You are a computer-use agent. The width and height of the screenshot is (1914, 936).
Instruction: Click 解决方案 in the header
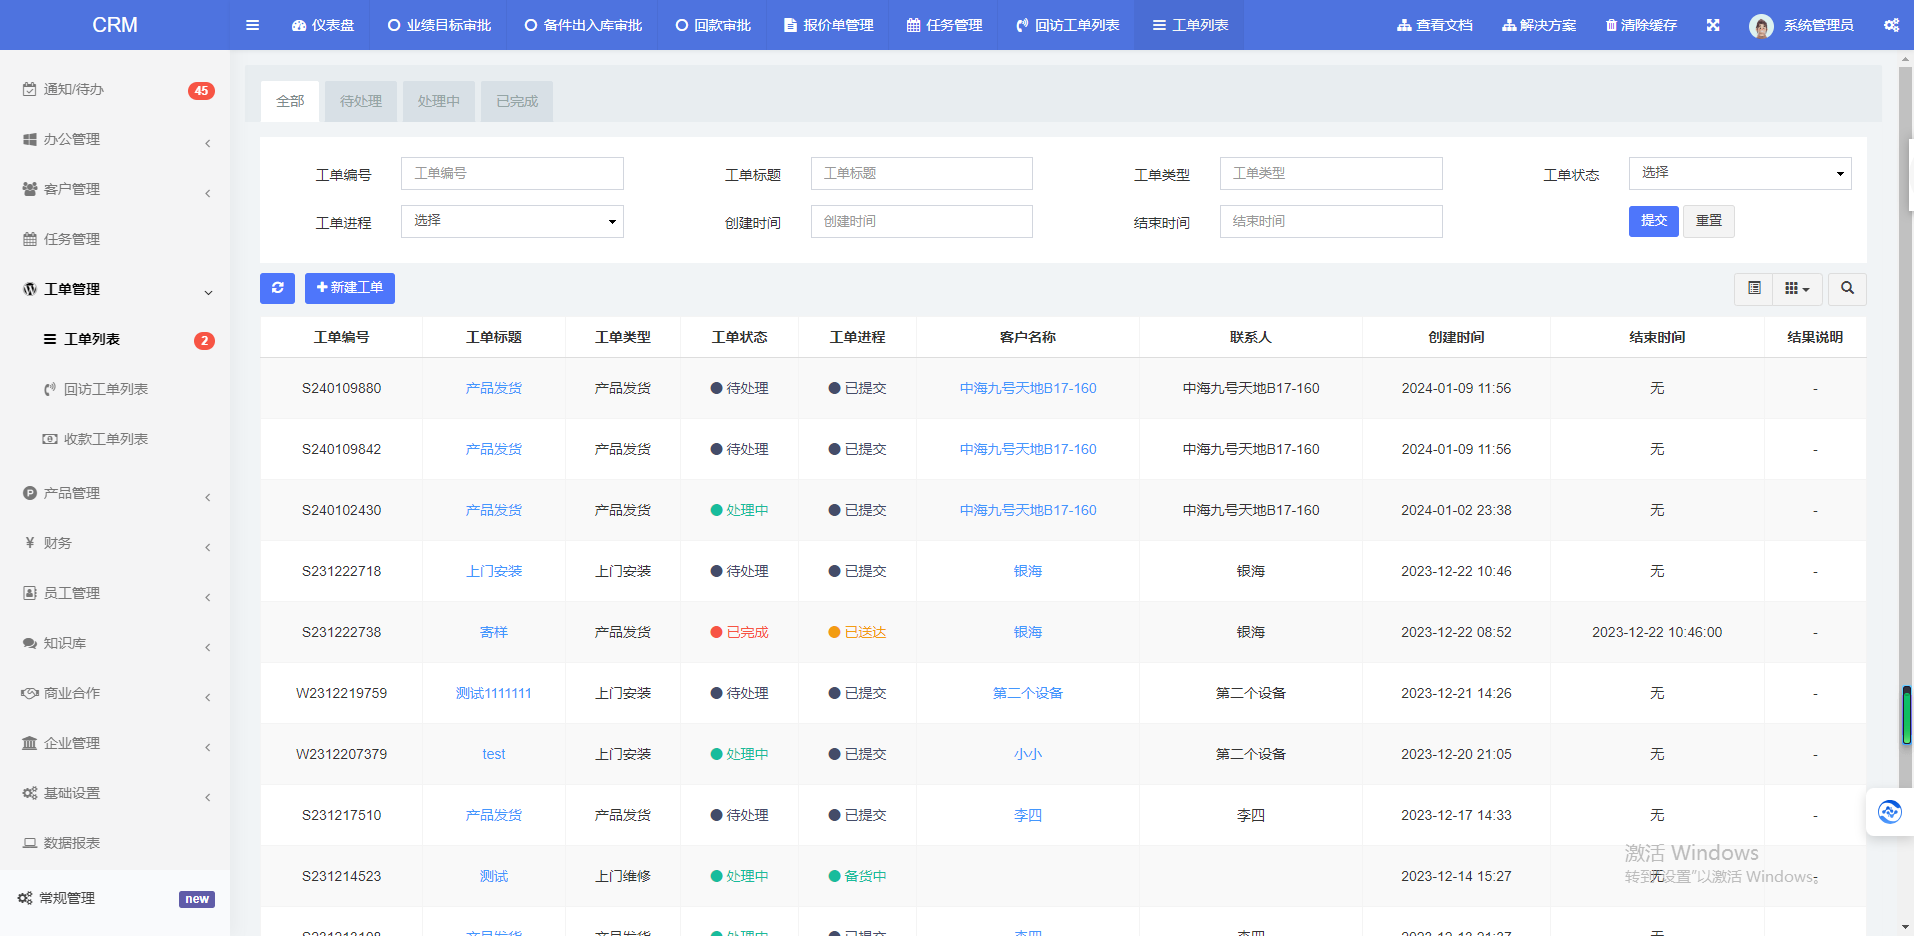click(1539, 25)
